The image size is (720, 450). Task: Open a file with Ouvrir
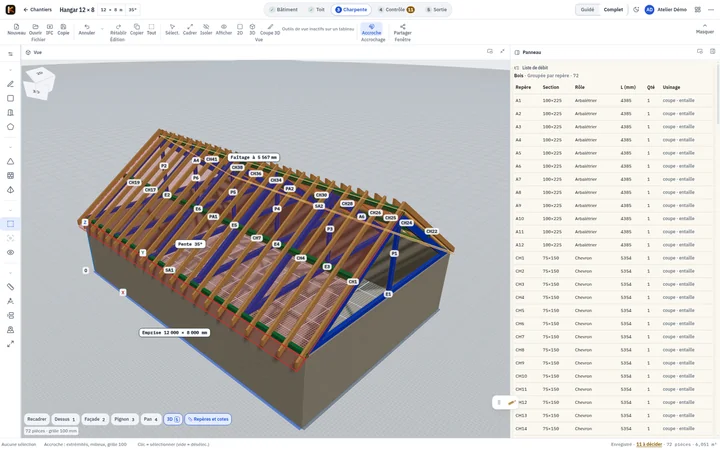tap(35, 29)
